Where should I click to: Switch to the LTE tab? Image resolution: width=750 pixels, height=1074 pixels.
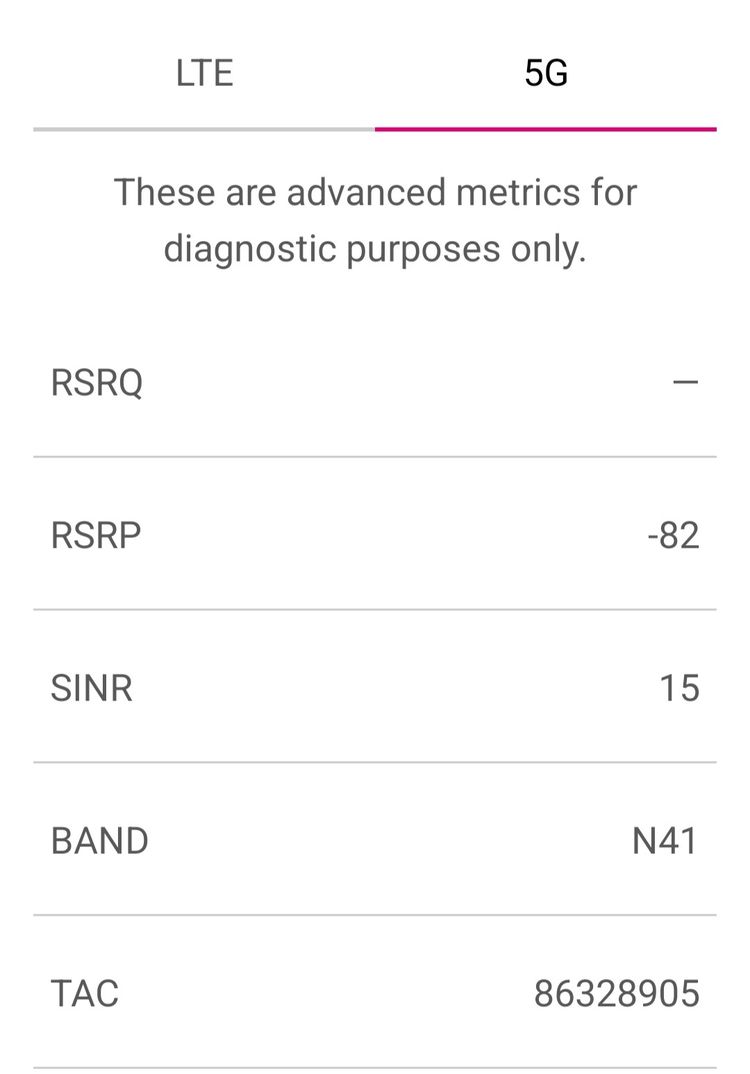(x=204, y=73)
